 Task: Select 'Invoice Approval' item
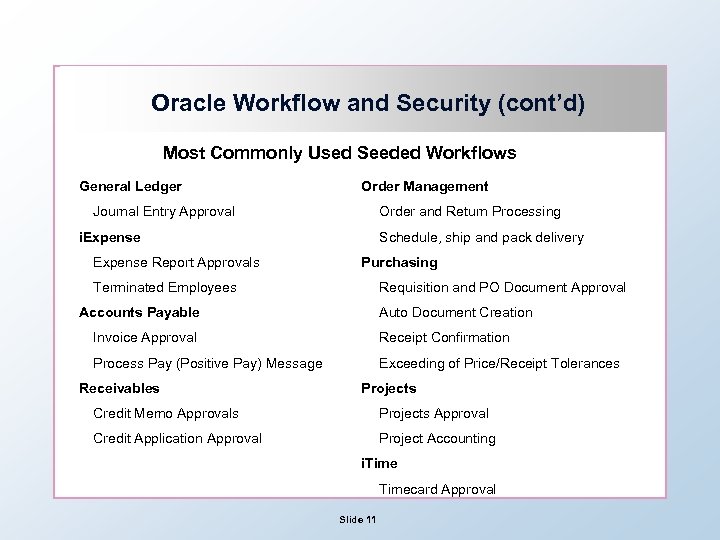[145, 338]
